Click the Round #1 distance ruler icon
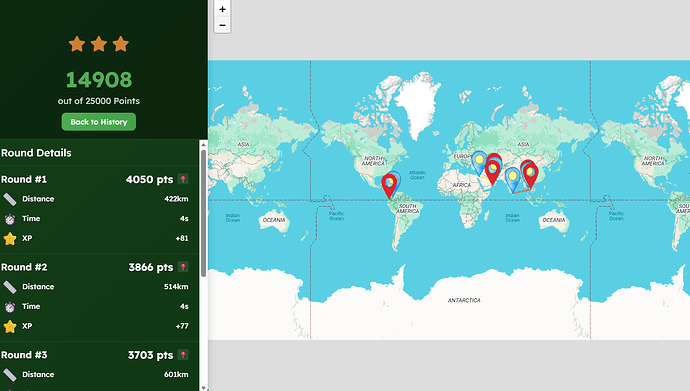This screenshot has height=391, width=690. coord(10,199)
